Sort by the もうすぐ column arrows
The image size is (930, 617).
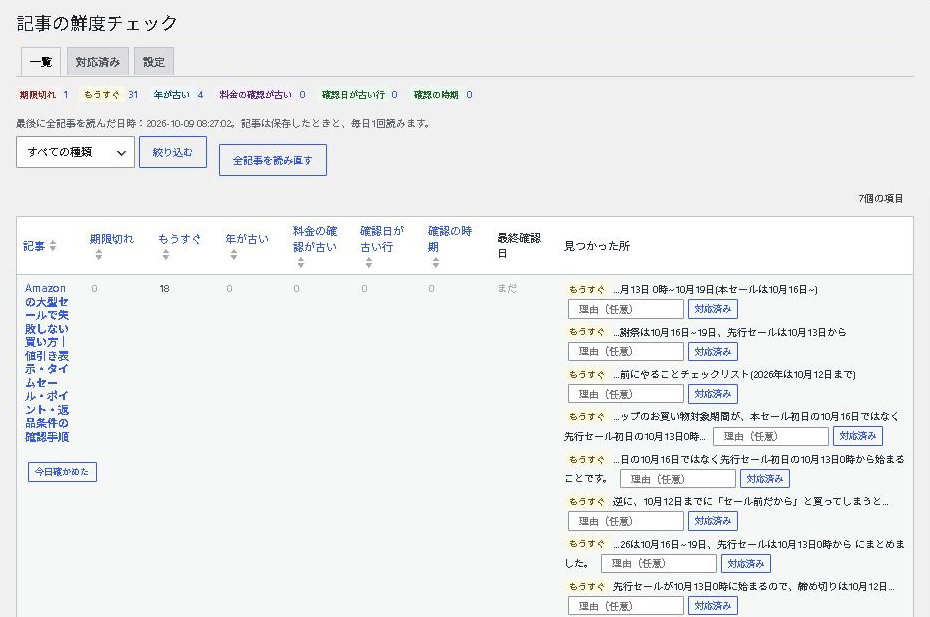[x=166, y=255]
